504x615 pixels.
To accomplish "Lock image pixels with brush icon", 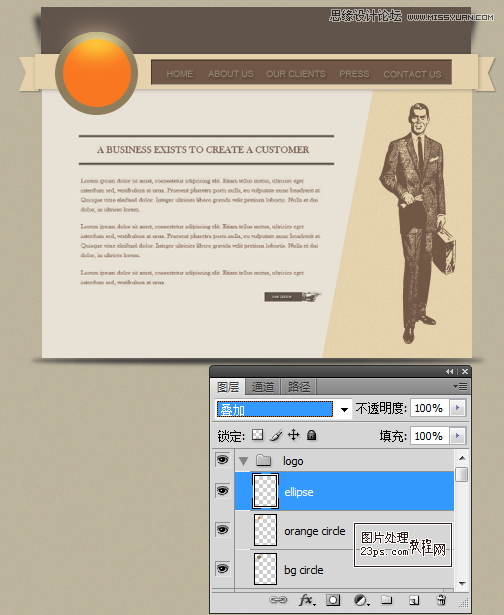I will point(276,435).
